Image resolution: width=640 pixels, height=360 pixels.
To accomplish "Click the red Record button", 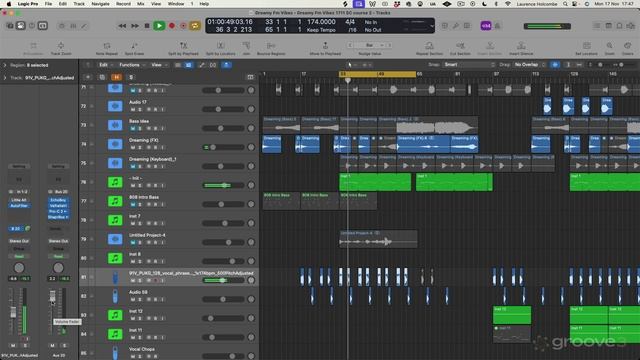I will (172, 26).
